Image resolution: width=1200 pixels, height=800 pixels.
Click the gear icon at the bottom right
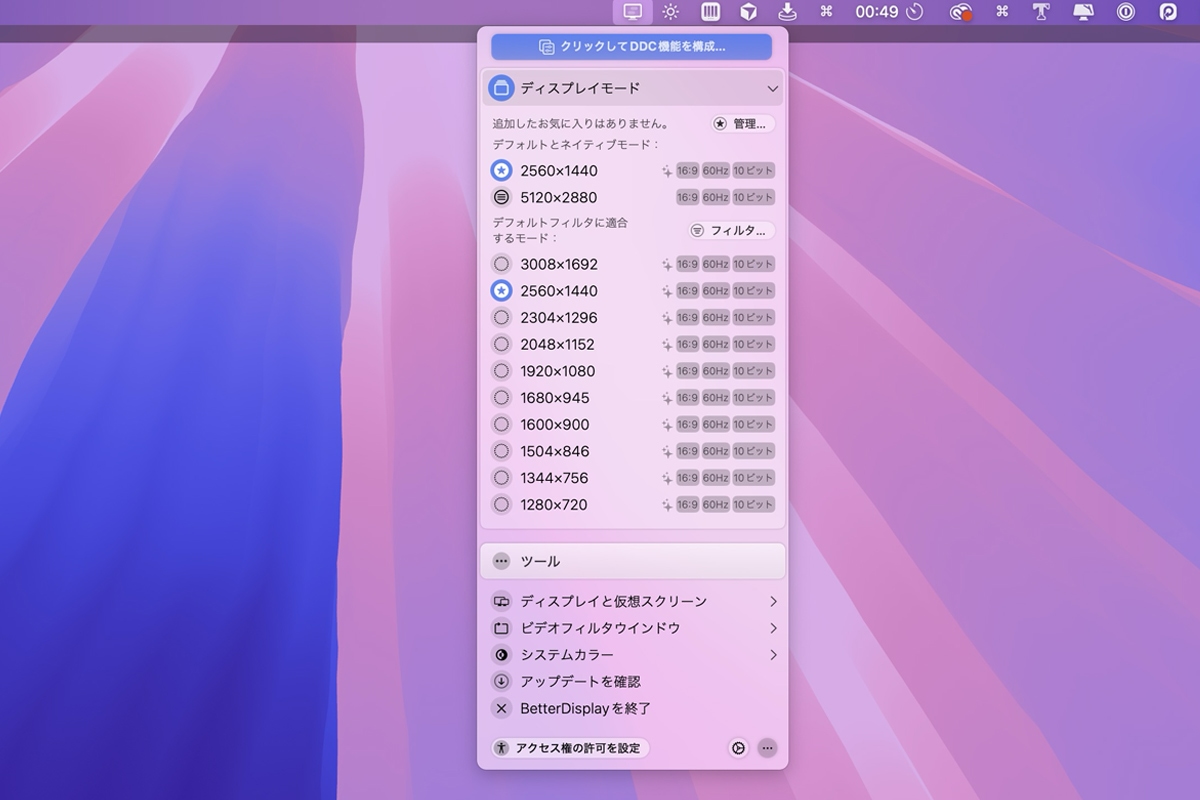[x=739, y=747]
